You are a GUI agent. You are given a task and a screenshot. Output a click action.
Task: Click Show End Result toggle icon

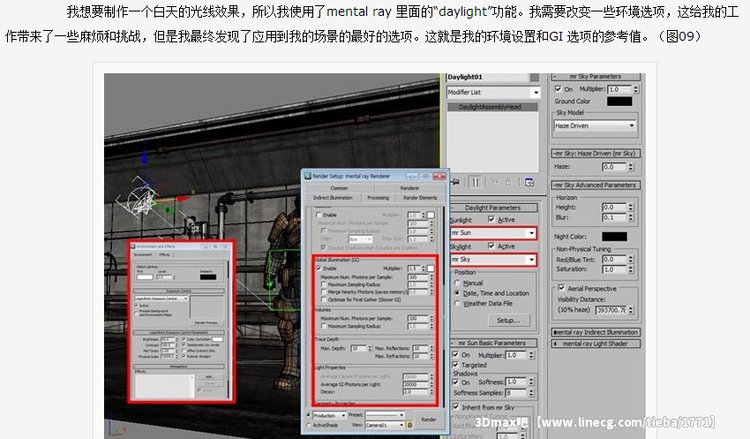[x=475, y=182]
